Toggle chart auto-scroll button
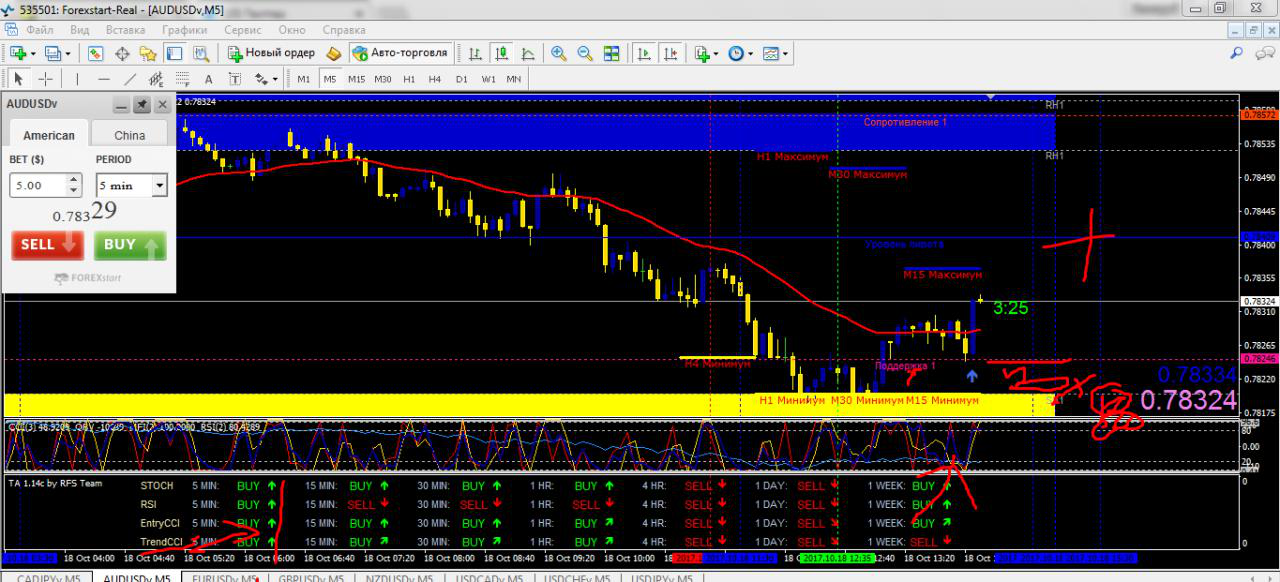 [645, 53]
